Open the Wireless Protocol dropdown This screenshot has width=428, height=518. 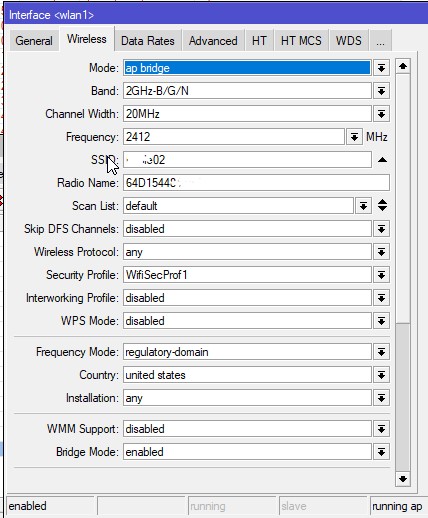click(x=381, y=252)
